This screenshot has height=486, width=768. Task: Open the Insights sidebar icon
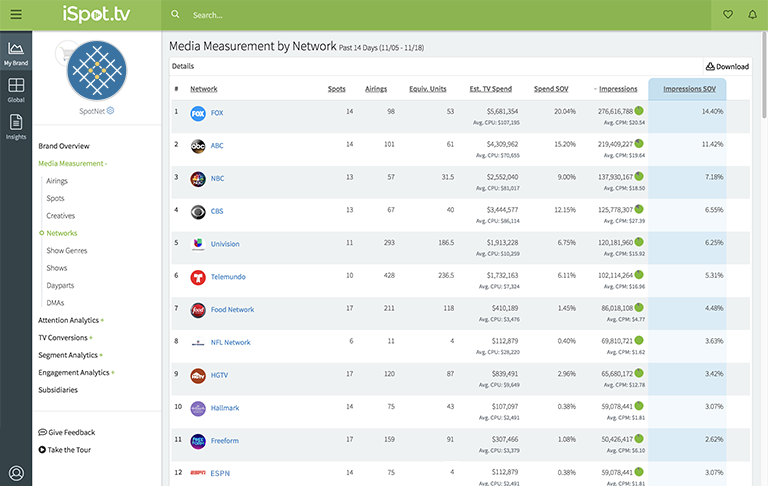pos(15,125)
